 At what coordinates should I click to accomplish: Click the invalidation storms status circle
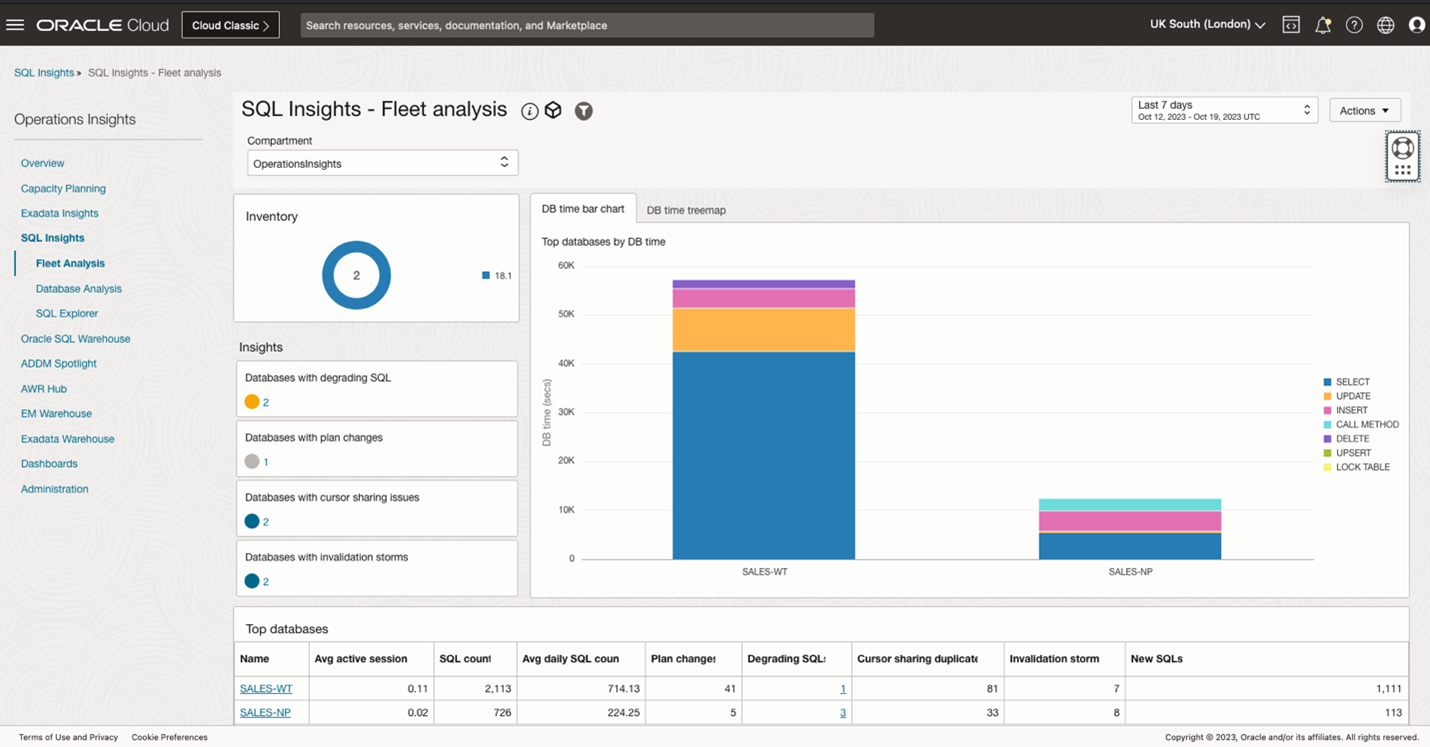pos(252,581)
